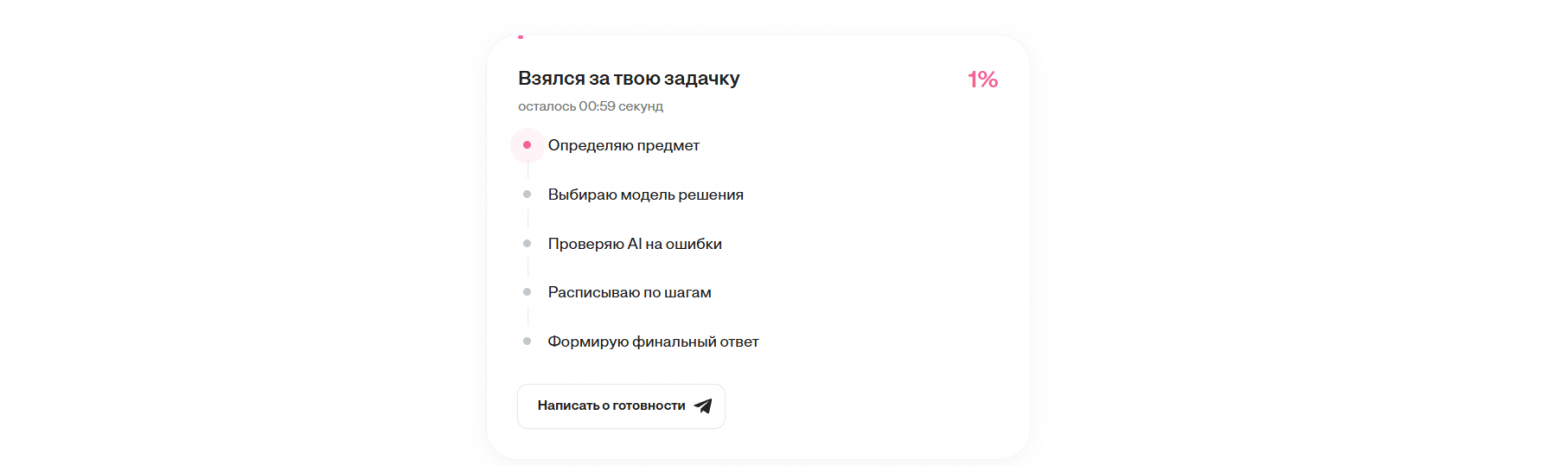
Task: Click the gray dot beside Выбираю модель решения
Action: [x=527, y=194]
